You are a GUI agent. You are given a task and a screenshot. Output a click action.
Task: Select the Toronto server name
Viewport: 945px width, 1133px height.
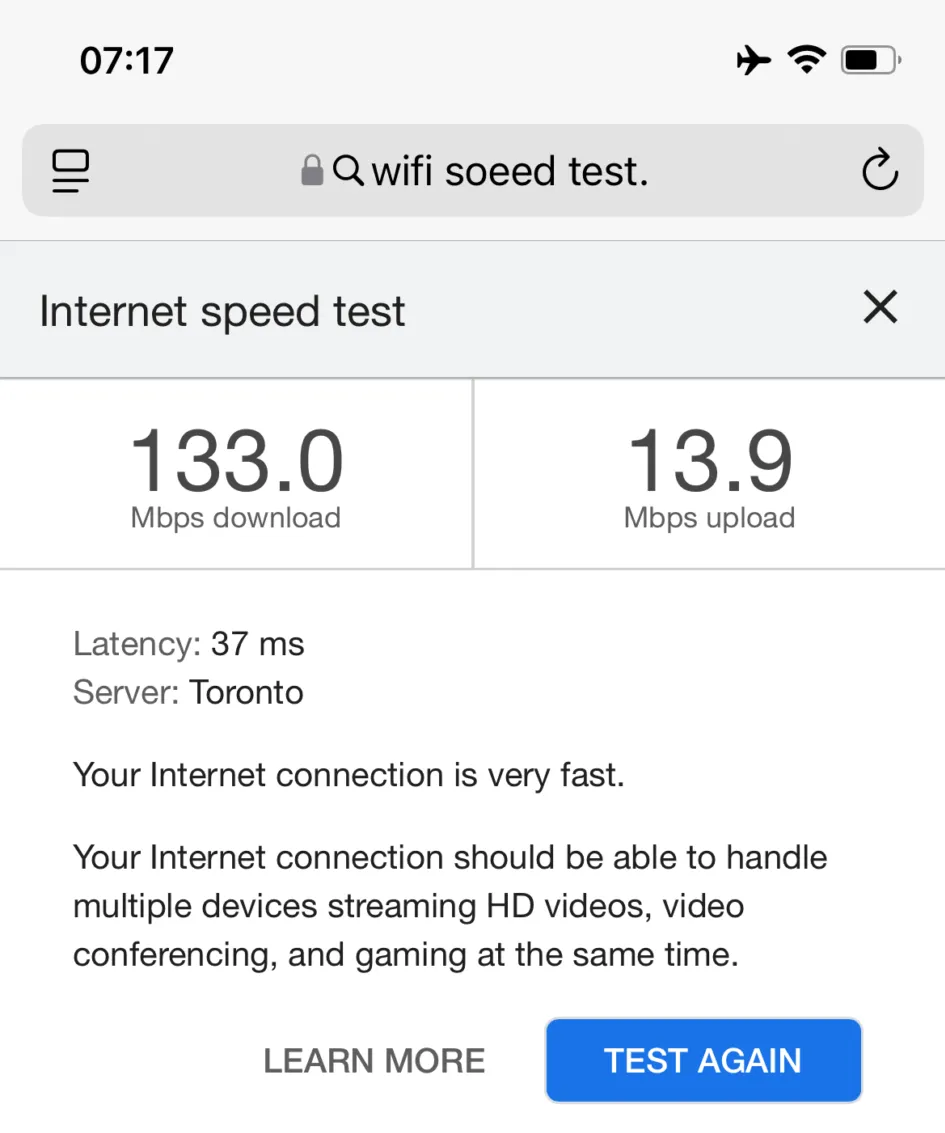point(246,692)
